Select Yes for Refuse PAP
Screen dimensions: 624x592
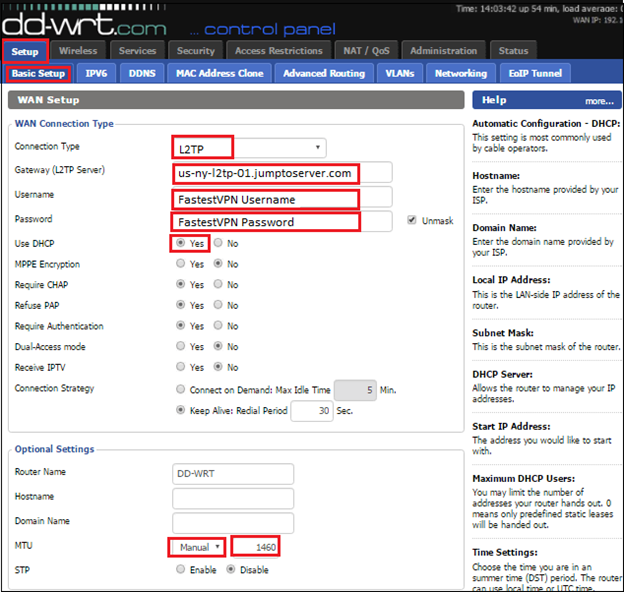point(180,305)
